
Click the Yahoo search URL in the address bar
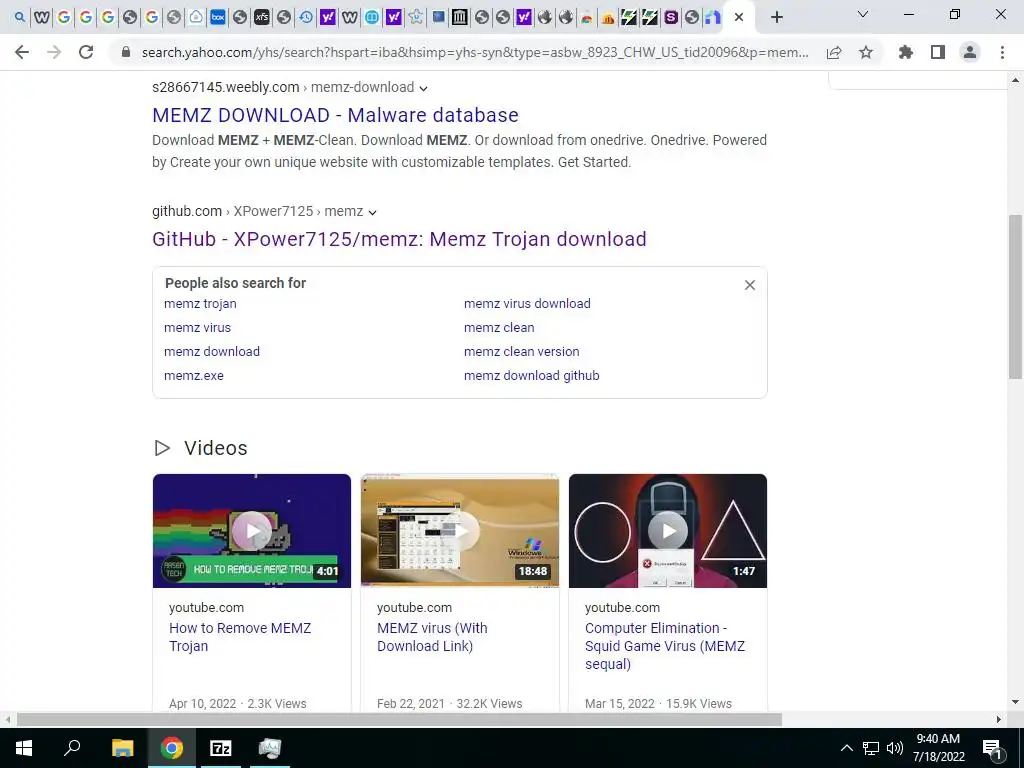475,52
